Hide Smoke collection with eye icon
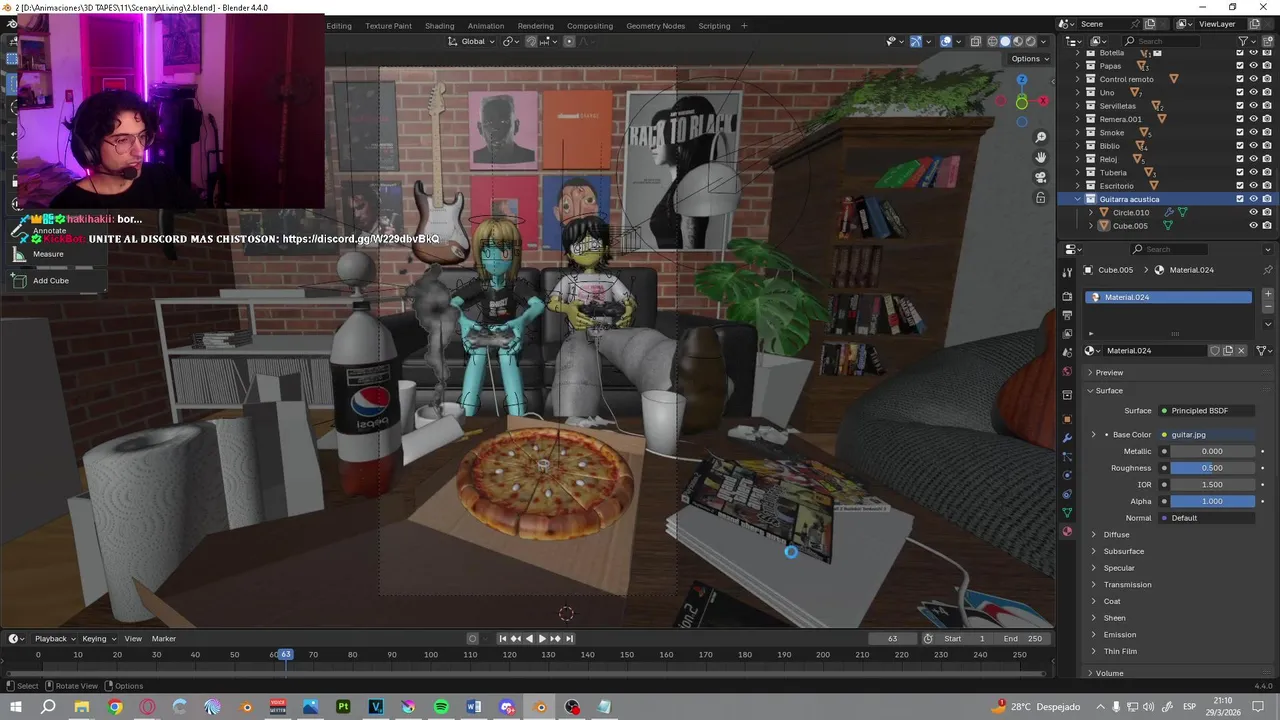Image resolution: width=1280 pixels, height=720 pixels. (1253, 132)
